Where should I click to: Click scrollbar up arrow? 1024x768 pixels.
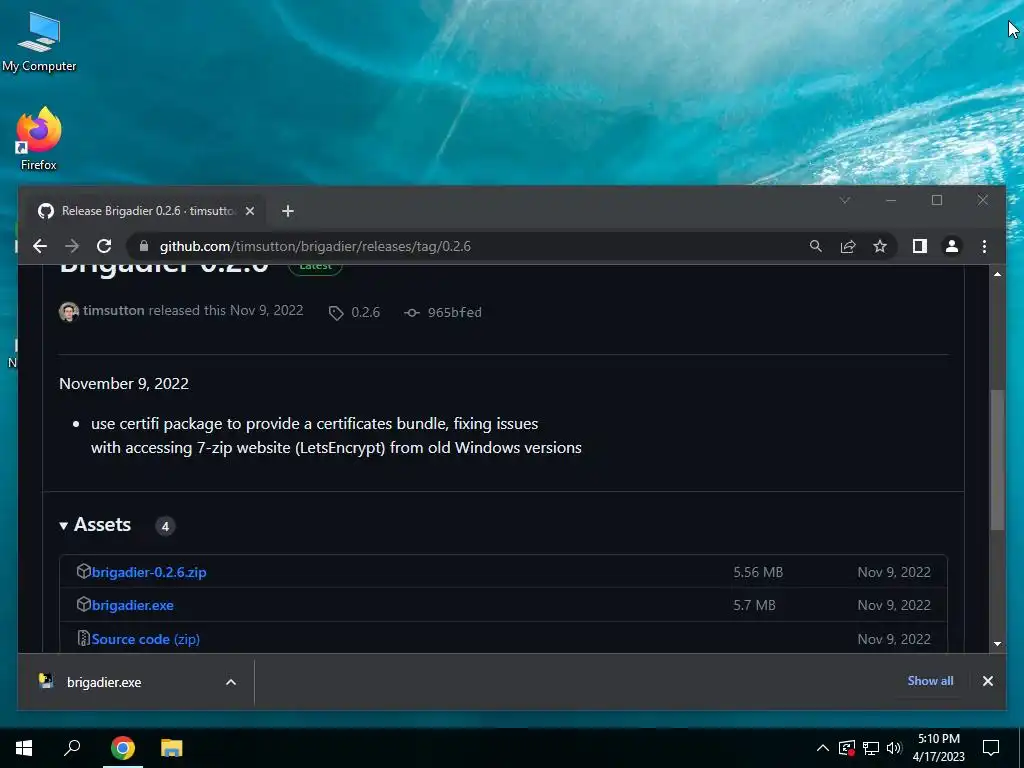click(997, 274)
